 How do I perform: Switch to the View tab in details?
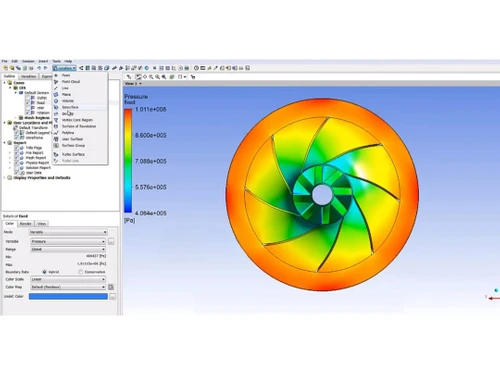tap(41, 224)
